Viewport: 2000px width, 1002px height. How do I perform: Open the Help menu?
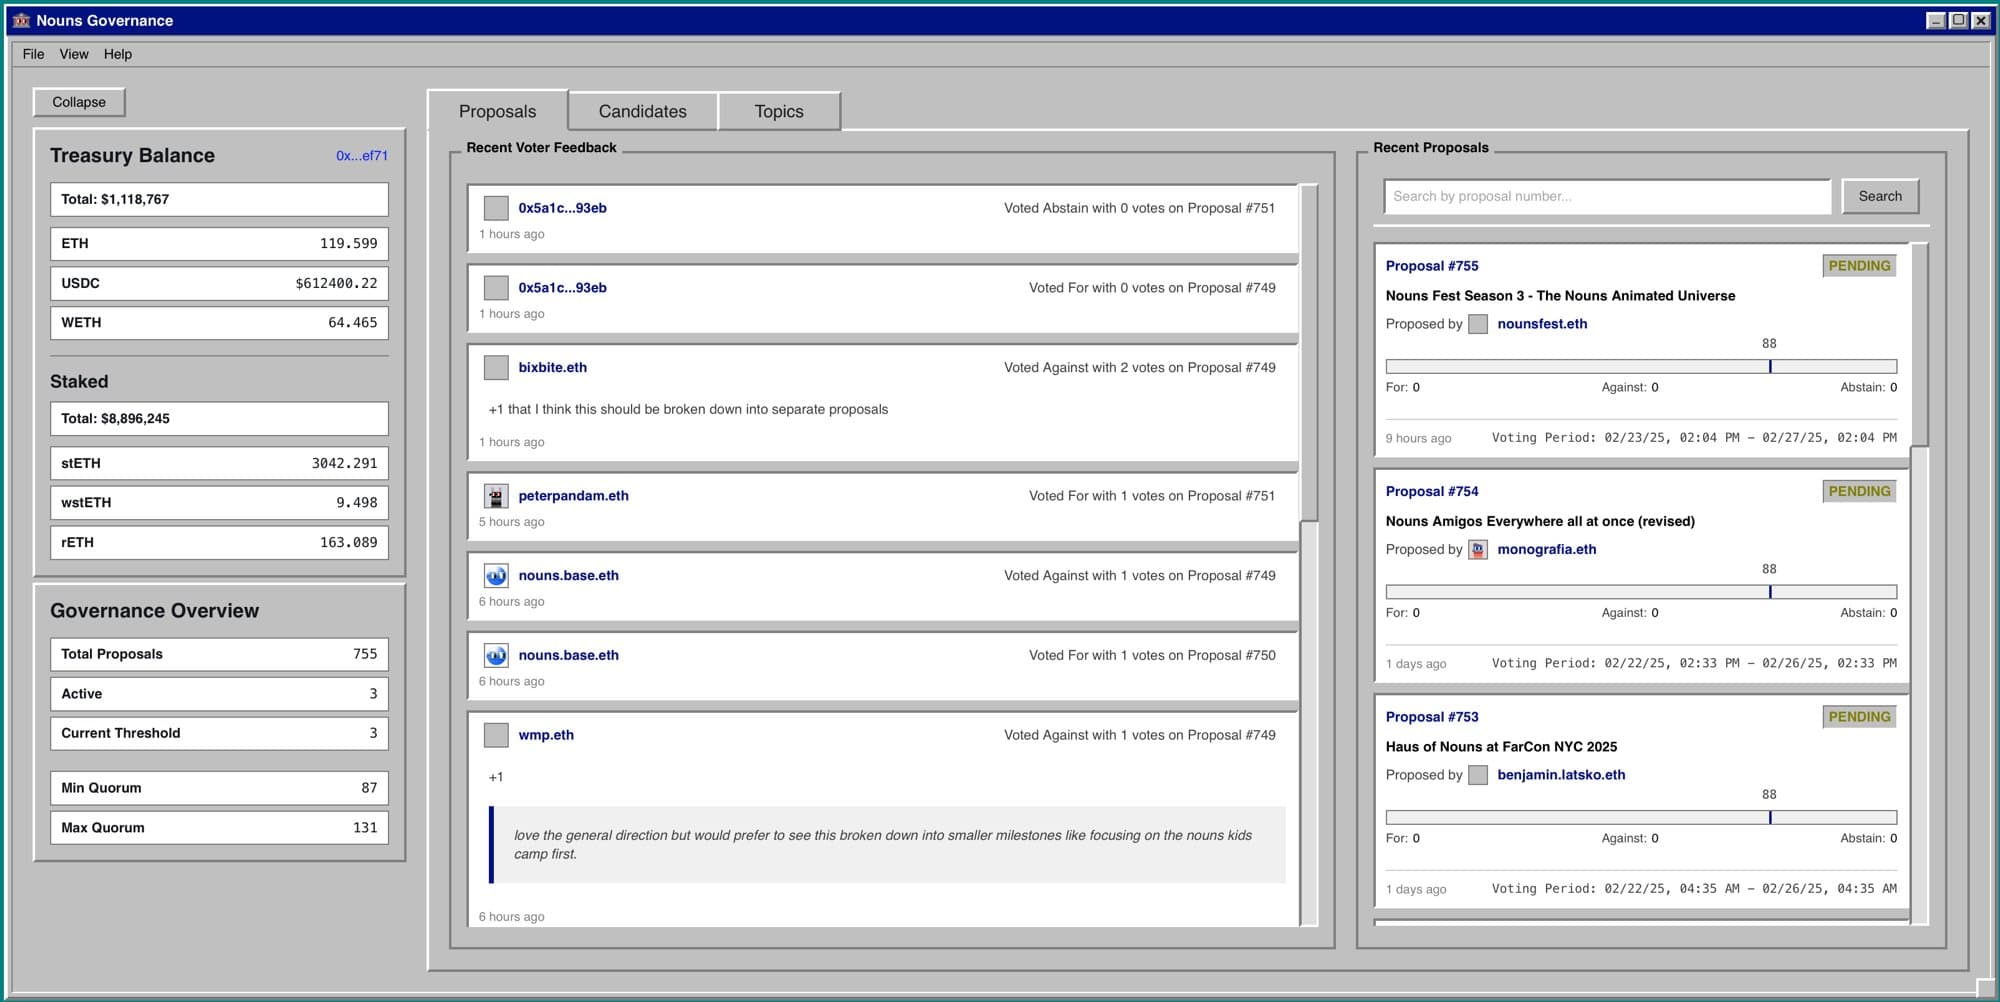pyautogui.click(x=118, y=54)
